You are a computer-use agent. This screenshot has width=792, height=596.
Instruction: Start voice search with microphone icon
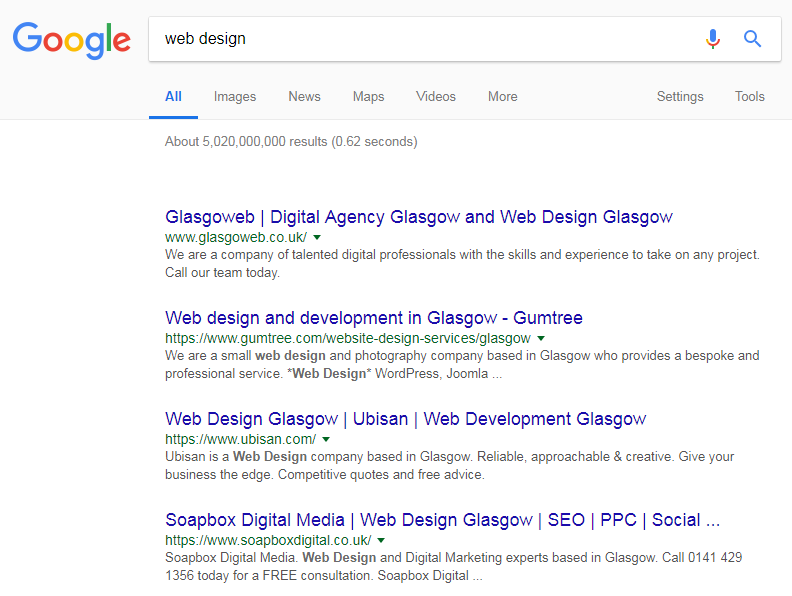[x=713, y=39]
